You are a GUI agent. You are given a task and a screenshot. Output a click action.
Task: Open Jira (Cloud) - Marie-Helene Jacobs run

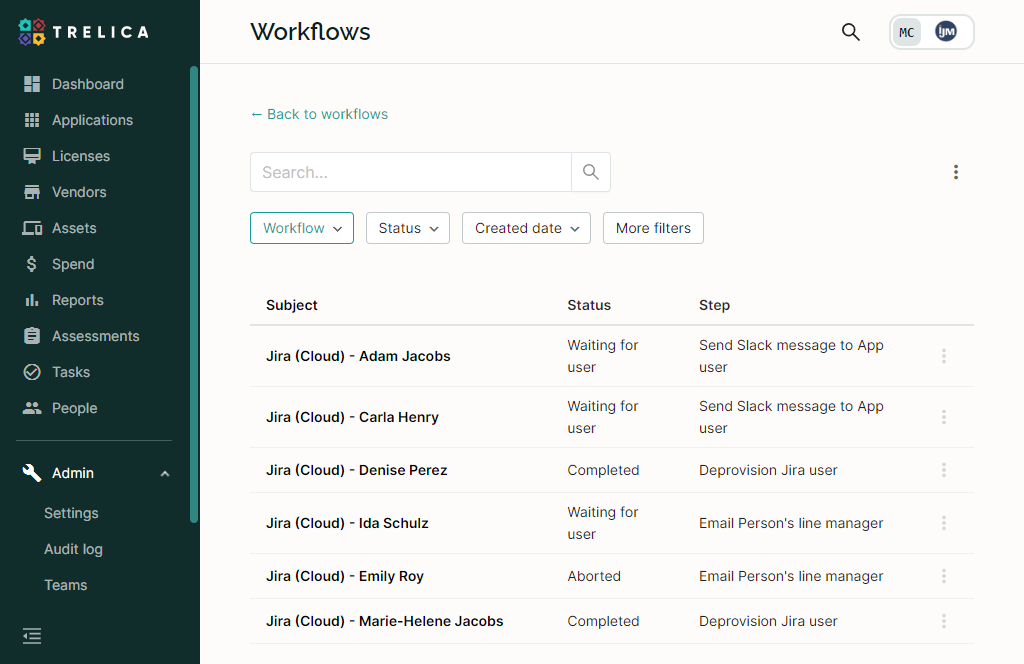pyautogui.click(x=385, y=621)
